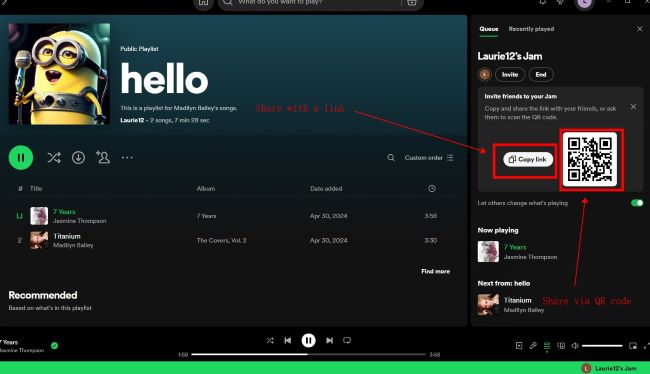The height and width of the screenshot is (374, 650).
Task: Seek within the song progress bar
Action: pos(308,355)
